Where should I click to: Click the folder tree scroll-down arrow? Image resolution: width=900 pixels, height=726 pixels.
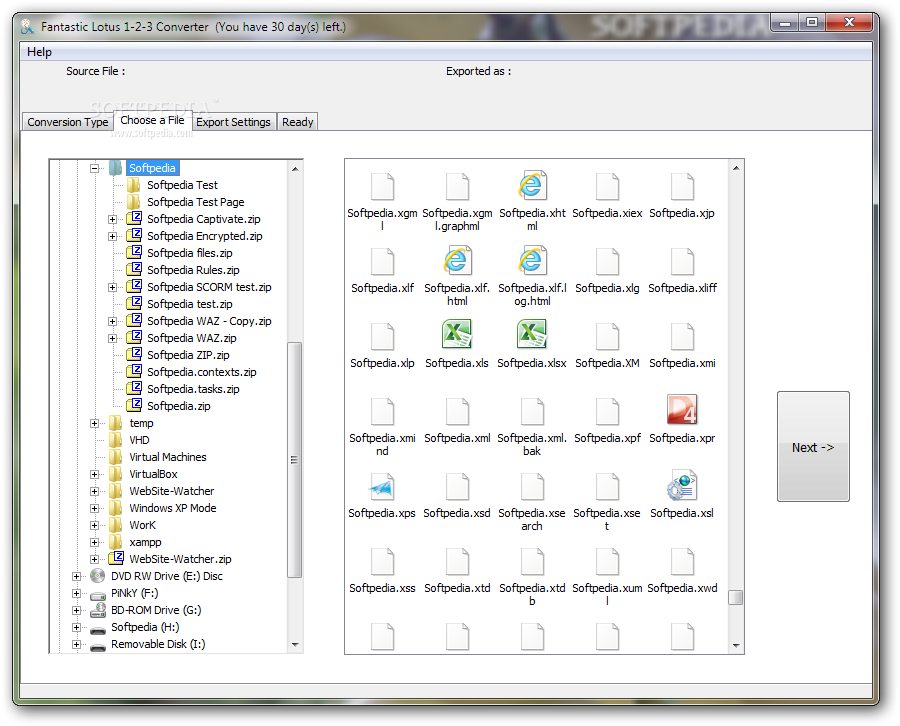[x=295, y=645]
